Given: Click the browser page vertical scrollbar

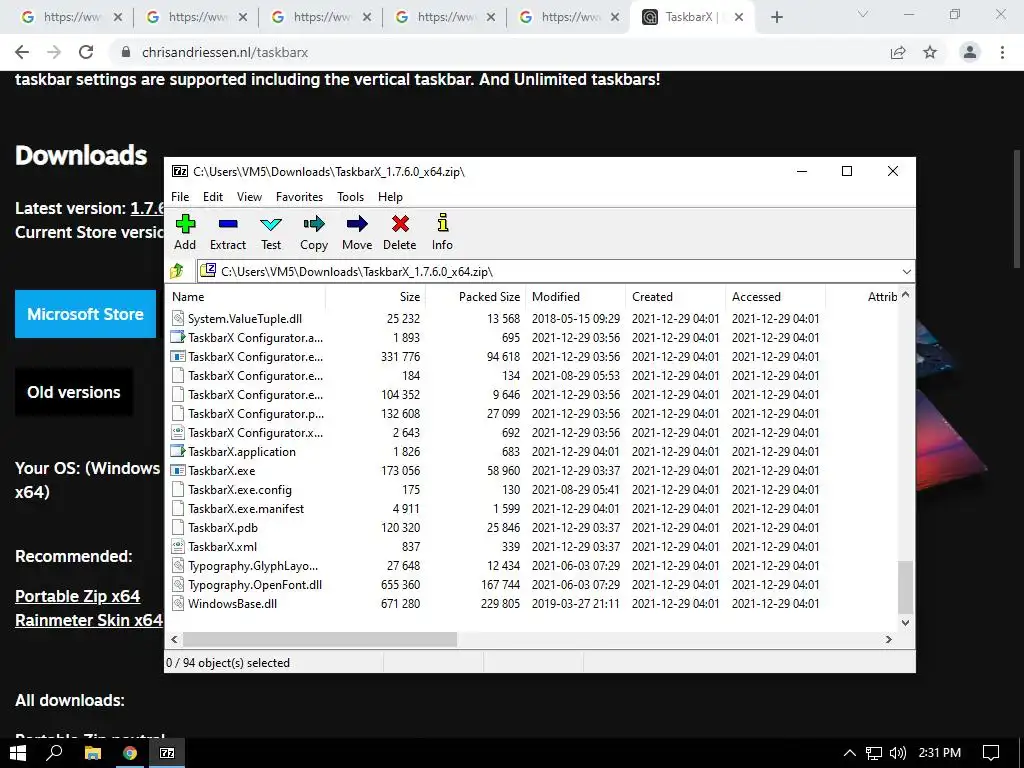Looking at the screenshot, I should [1017, 209].
